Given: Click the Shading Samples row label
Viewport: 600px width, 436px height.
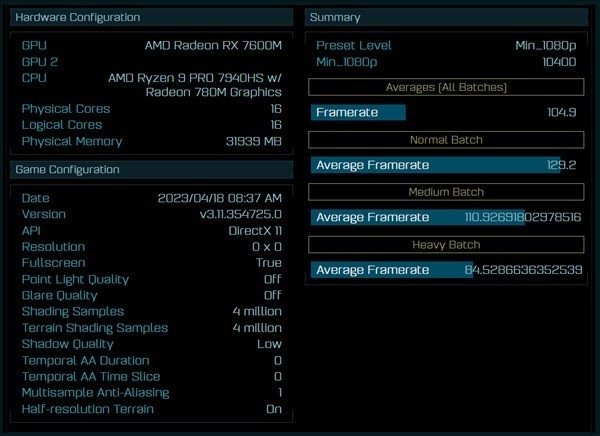Looking at the screenshot, I should pos(73,312).
